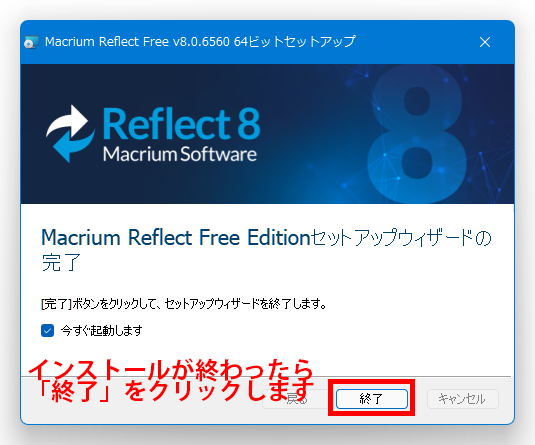Finish setup with the 終了 button

tap(372, 399)
